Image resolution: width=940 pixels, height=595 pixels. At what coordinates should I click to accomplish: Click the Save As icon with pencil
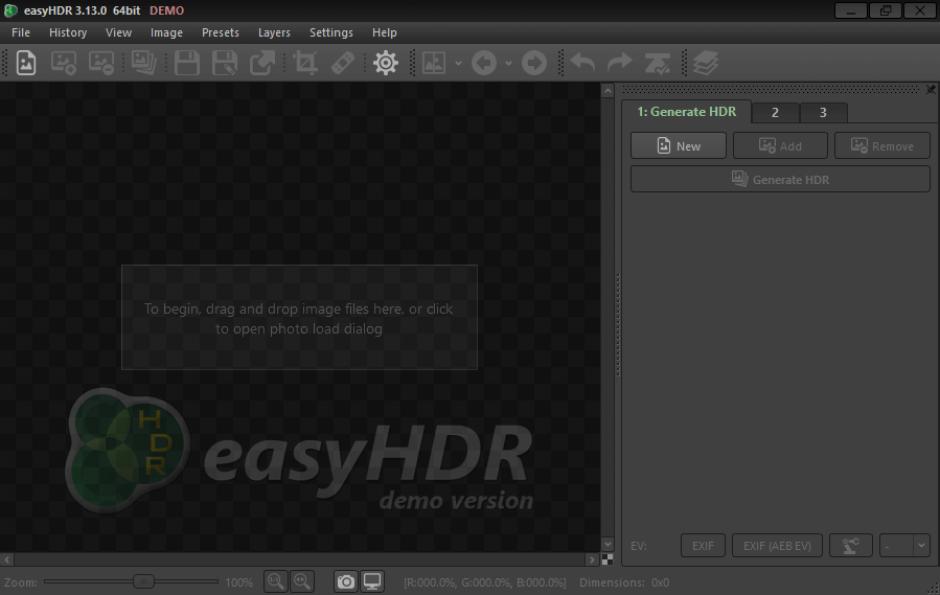coord(224,62)
